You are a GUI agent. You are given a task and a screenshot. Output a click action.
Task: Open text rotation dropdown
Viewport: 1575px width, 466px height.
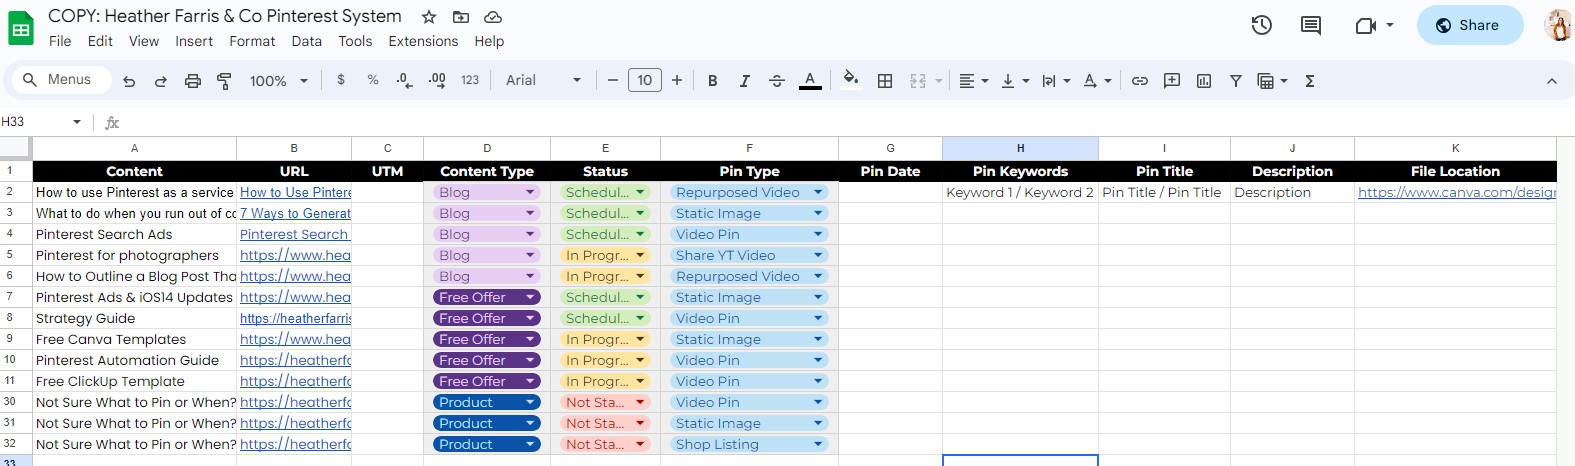tap(1097, 81)
